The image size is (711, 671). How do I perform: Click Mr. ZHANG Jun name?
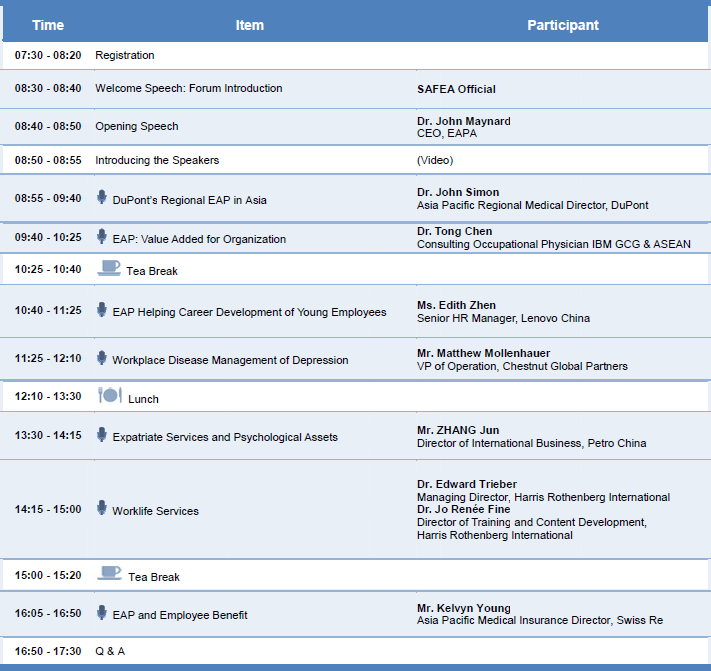[x=458, y=430]
